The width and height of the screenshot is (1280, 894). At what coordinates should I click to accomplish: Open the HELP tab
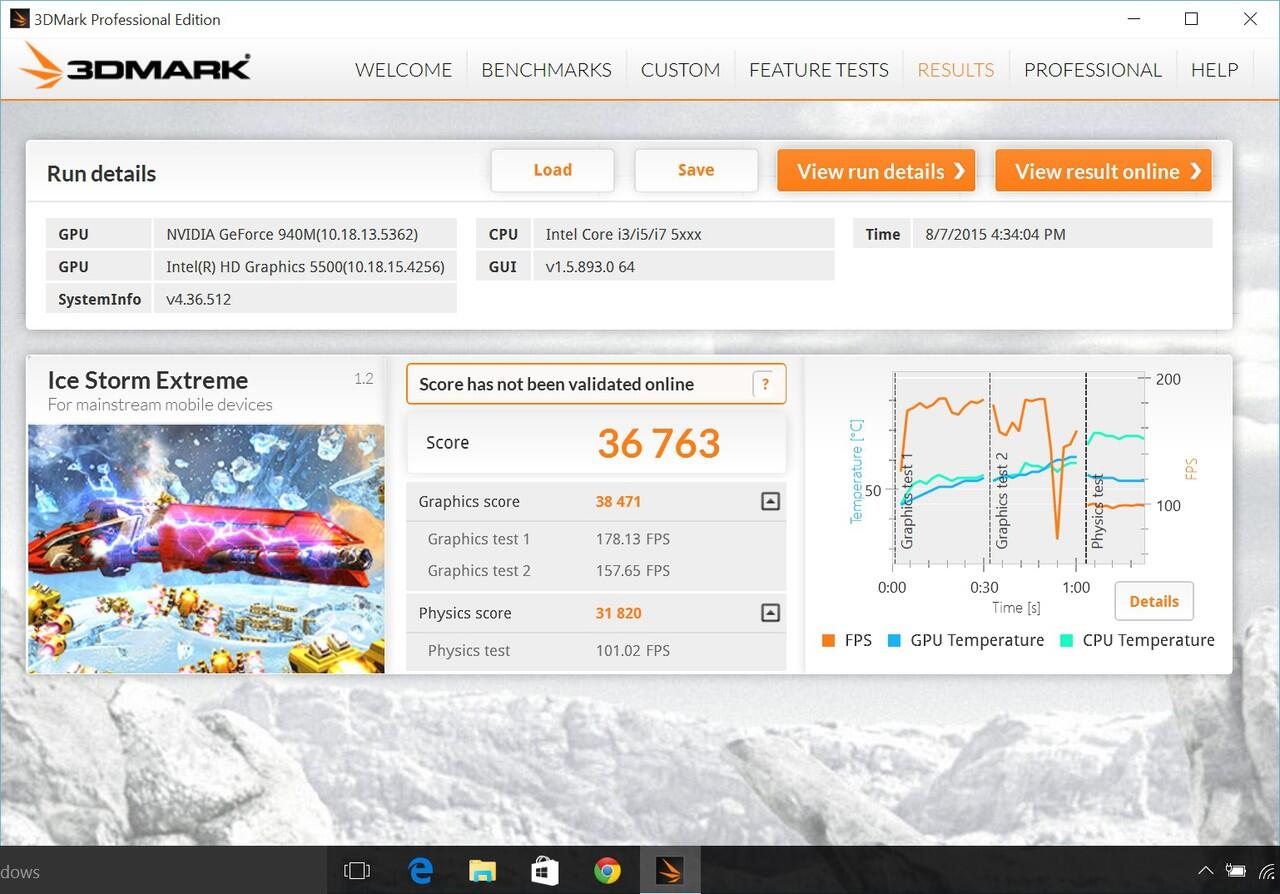click(1214, 70)
